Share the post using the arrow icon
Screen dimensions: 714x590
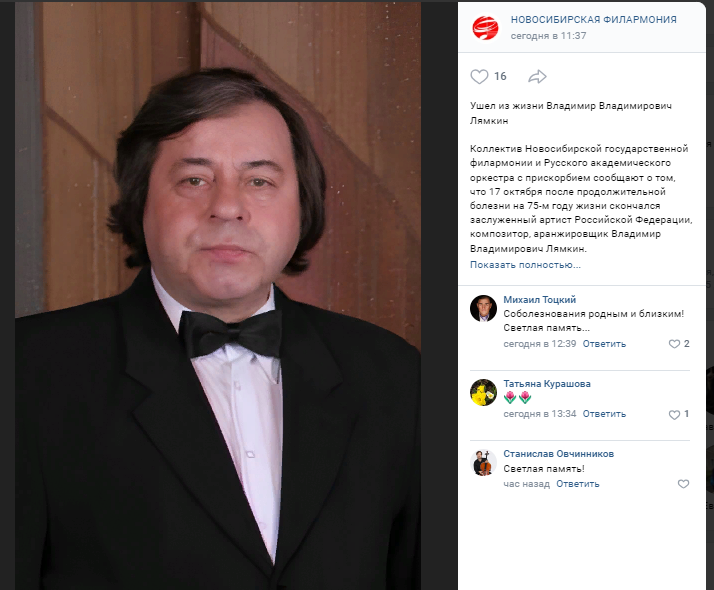coord(537,76)
